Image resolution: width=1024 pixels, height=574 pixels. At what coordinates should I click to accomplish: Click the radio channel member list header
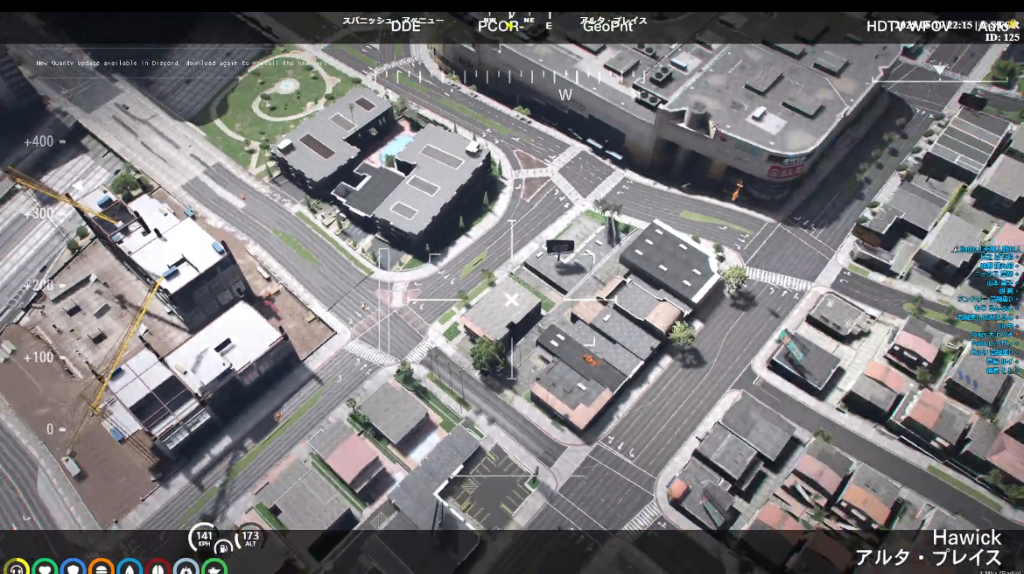[985, 249]
